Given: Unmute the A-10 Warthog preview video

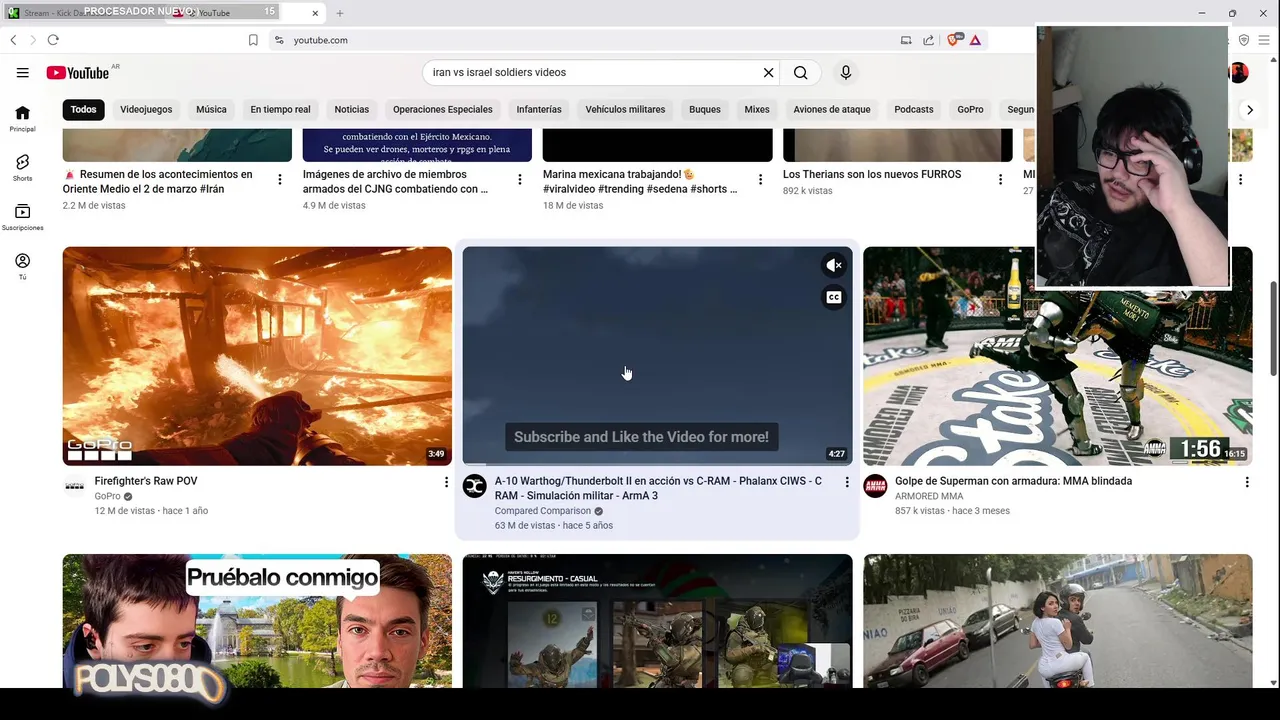Looking at the screenshot, I should [x=833, y=265].
